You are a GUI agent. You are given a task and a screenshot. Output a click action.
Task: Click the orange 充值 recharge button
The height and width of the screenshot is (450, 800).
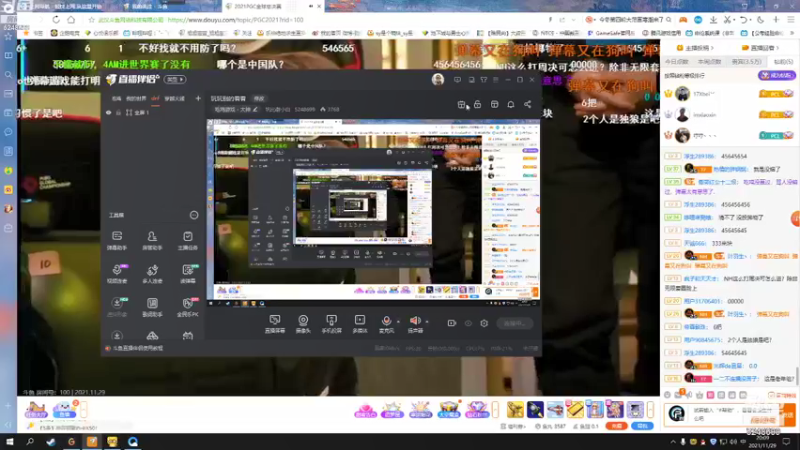[616, 426]
